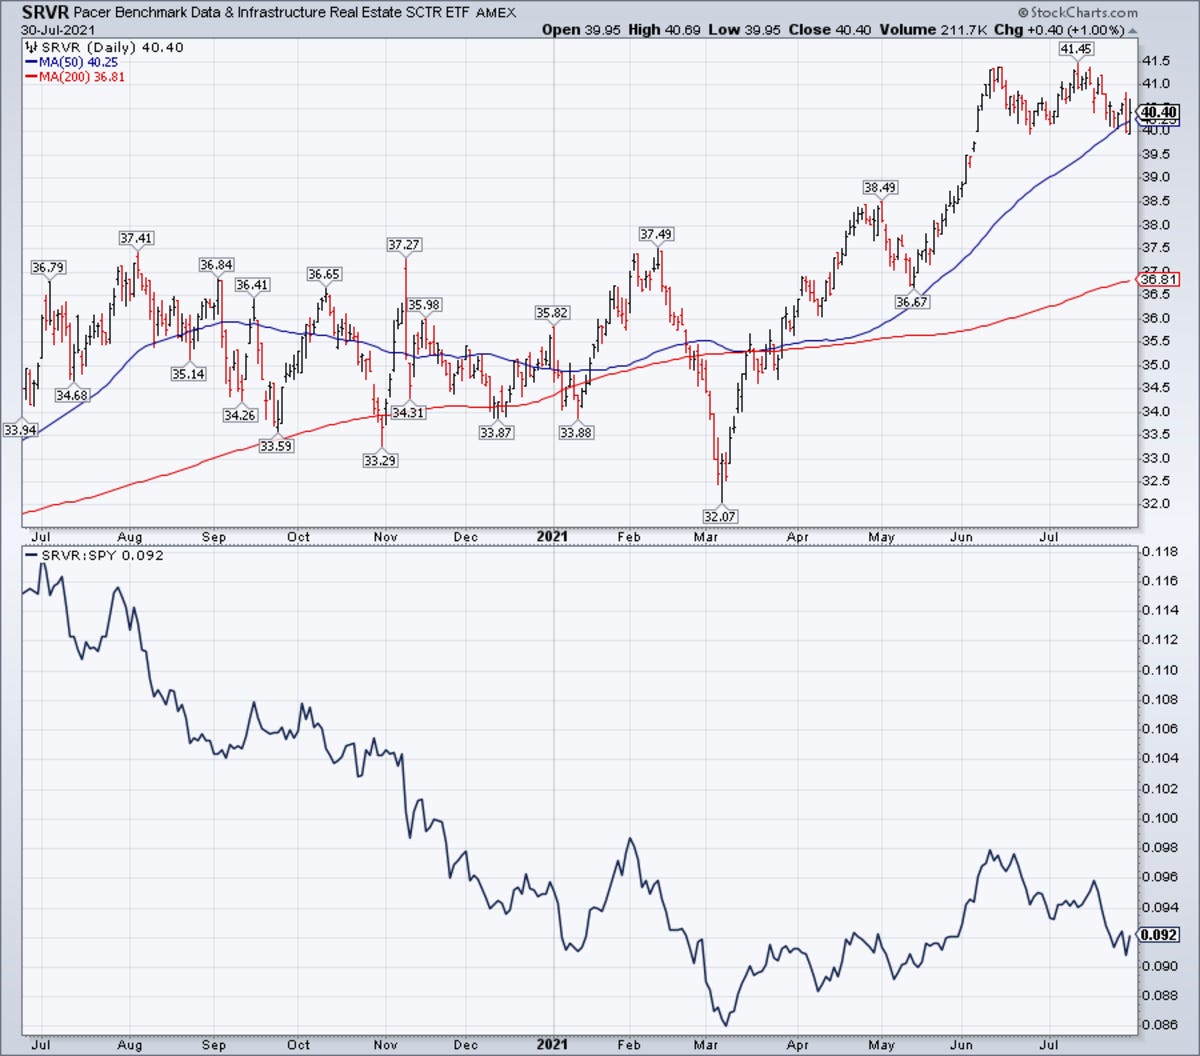Screen dimensions: 1200x1056
Task: Click the 33.94 starting price label
Action: tap(20, 430)
